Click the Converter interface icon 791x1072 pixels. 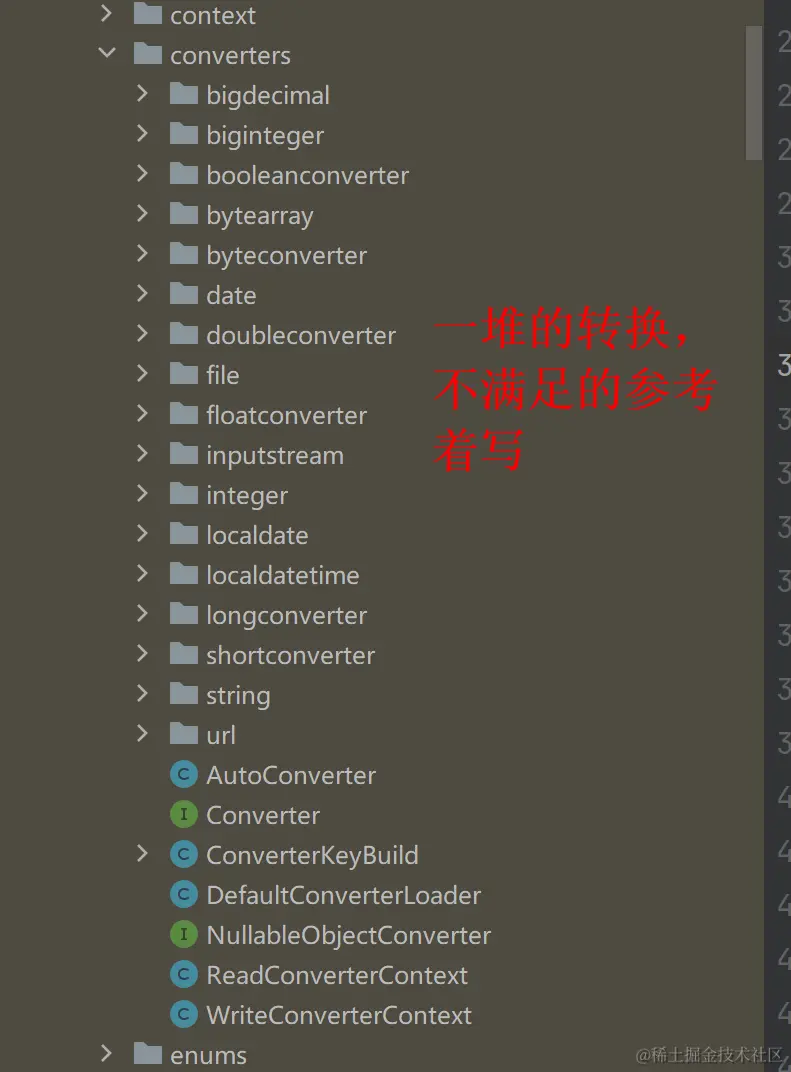point(183,814)
